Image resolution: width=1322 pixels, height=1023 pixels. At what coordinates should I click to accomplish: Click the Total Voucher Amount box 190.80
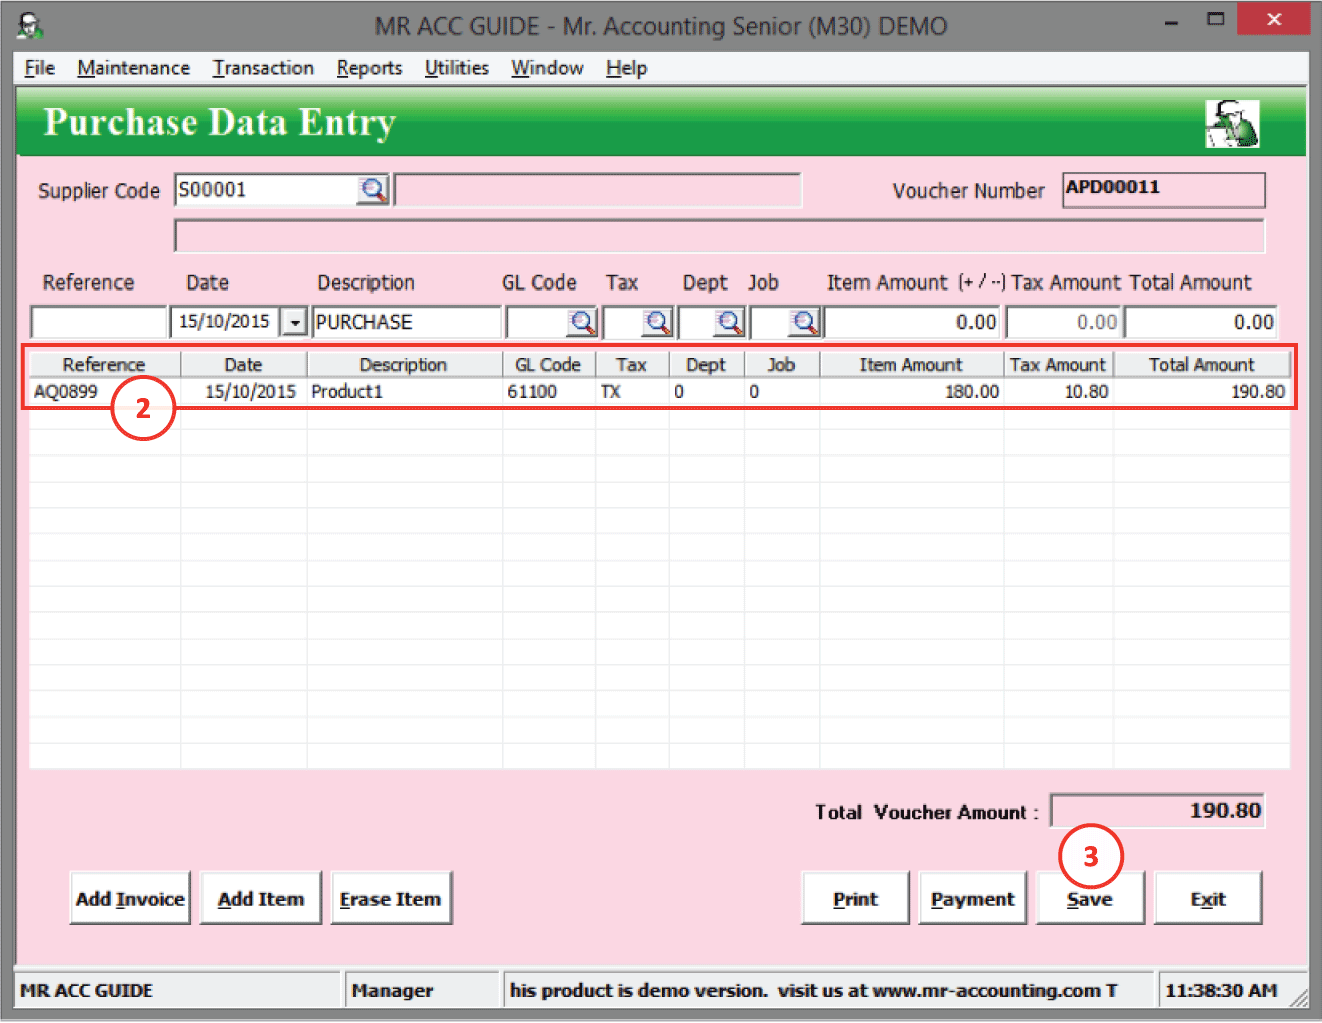click(1158, 810)
